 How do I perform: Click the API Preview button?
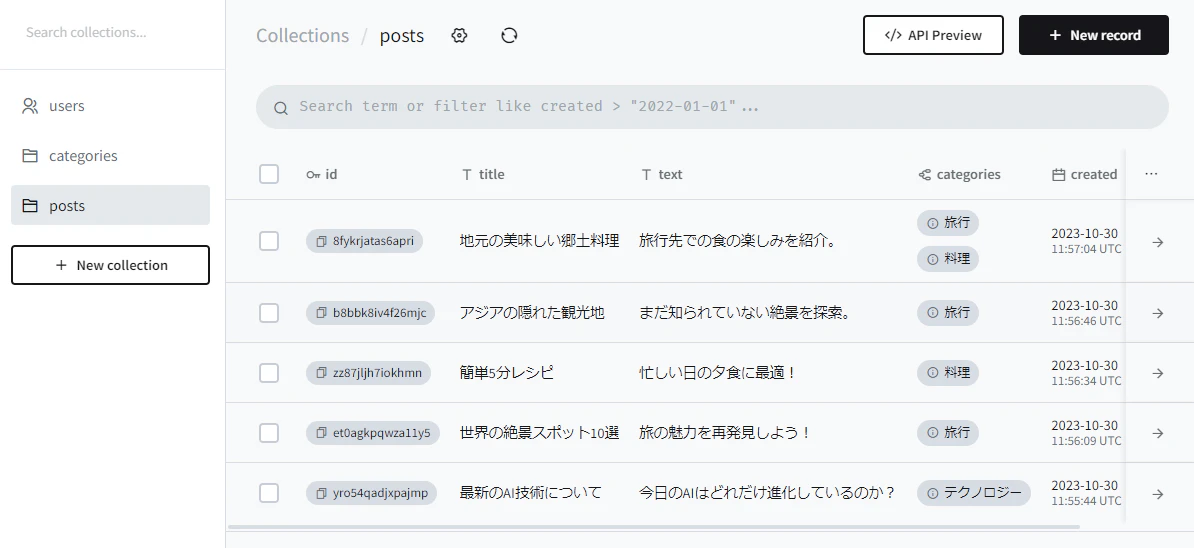933,35
